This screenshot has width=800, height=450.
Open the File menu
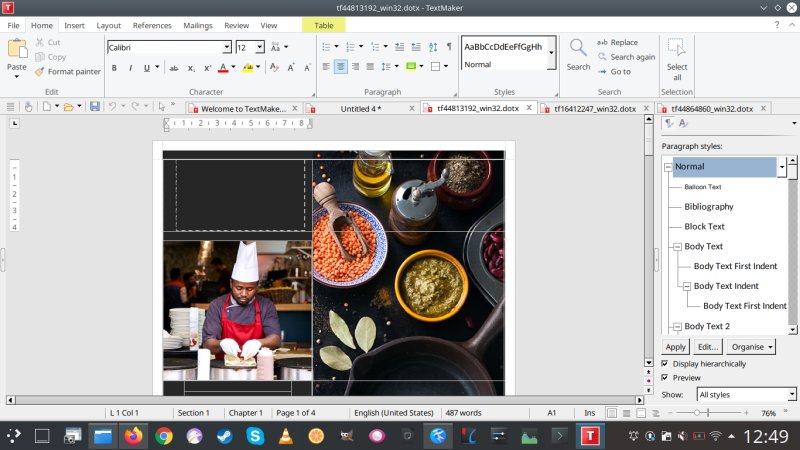(x=13, y=26)
